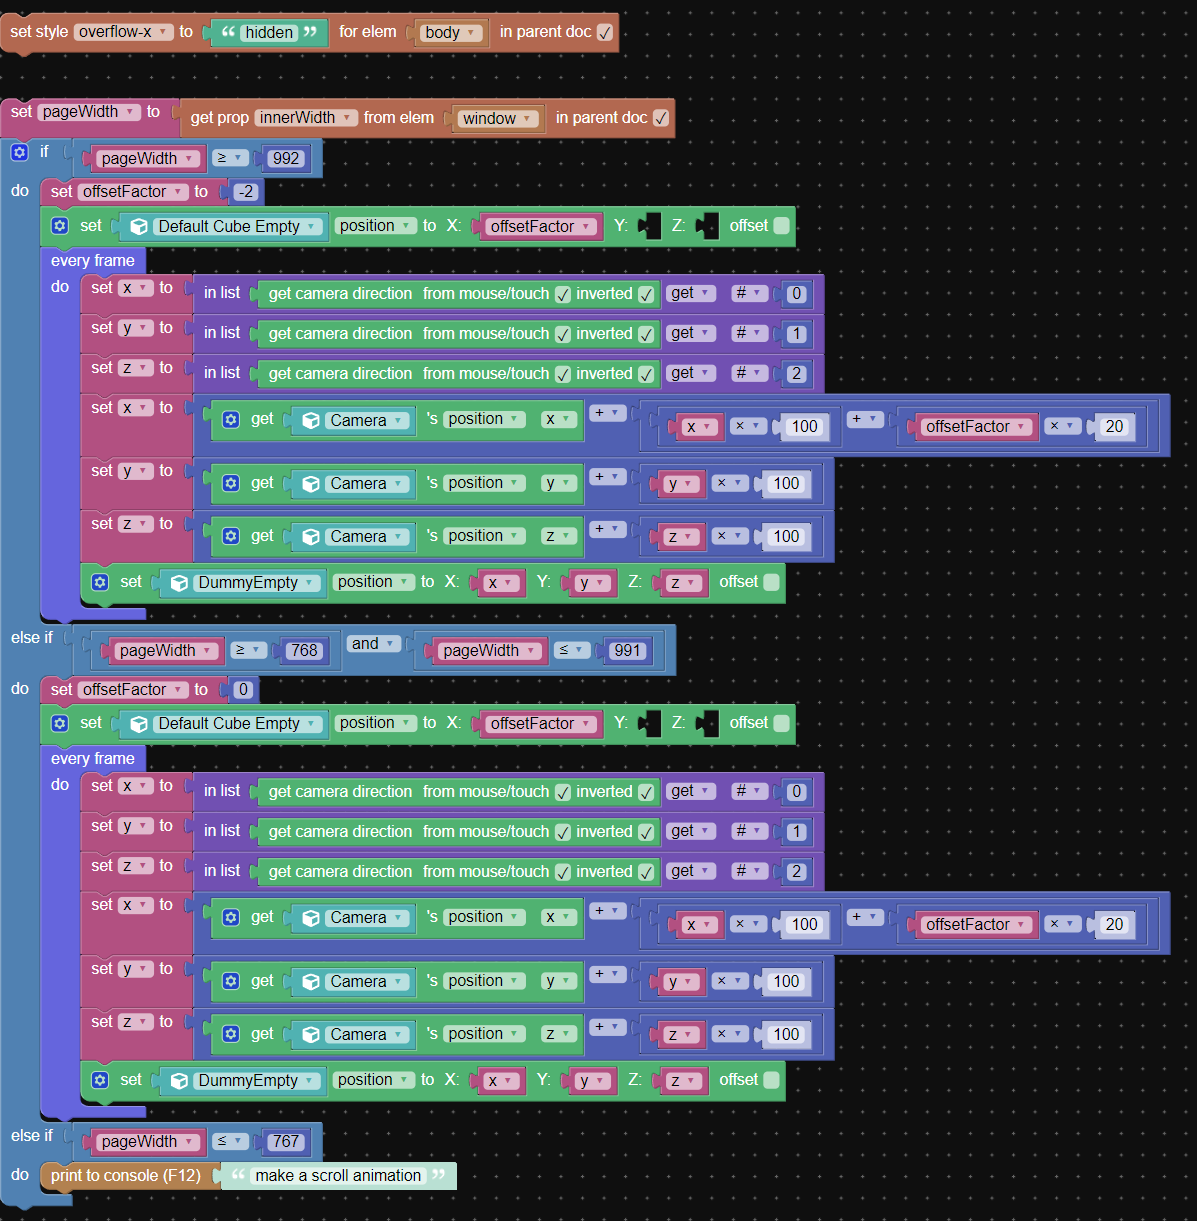Screen dimensions: 1197x1221
Task: Open the body element dropdown
Action: (x=452, y=33)
